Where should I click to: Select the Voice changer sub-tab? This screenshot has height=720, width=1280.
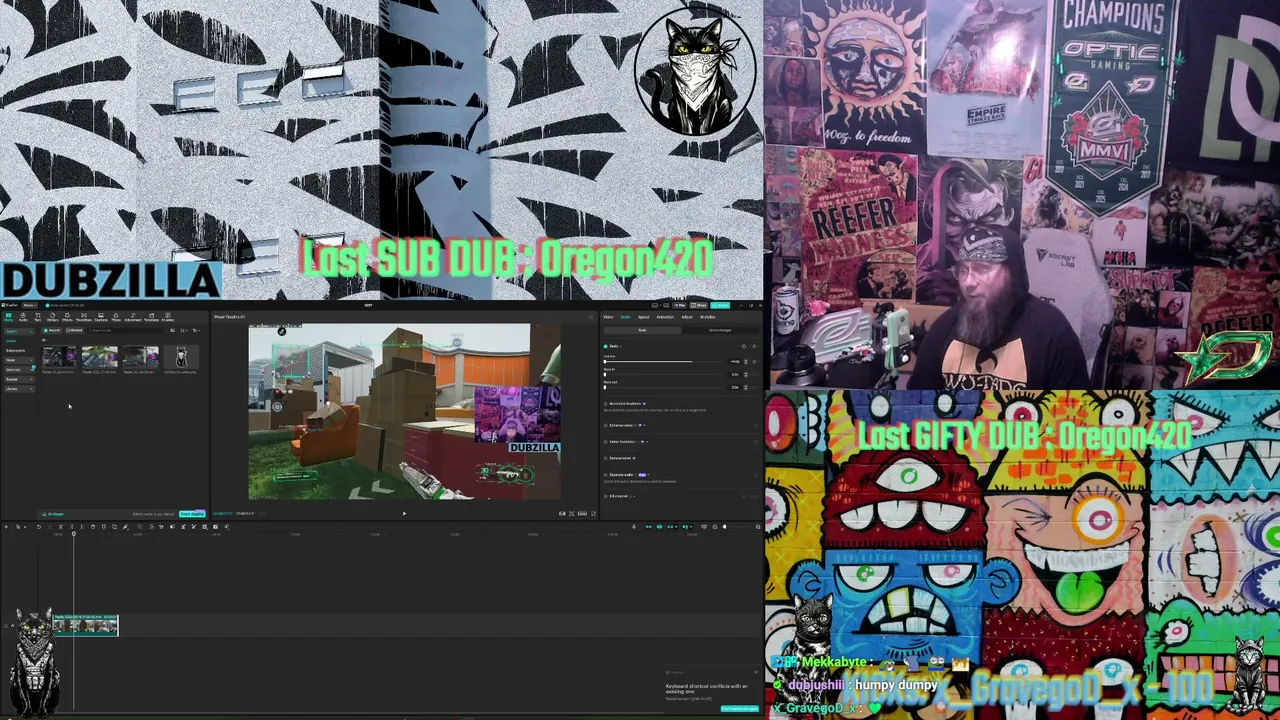[x=720, y=330]
